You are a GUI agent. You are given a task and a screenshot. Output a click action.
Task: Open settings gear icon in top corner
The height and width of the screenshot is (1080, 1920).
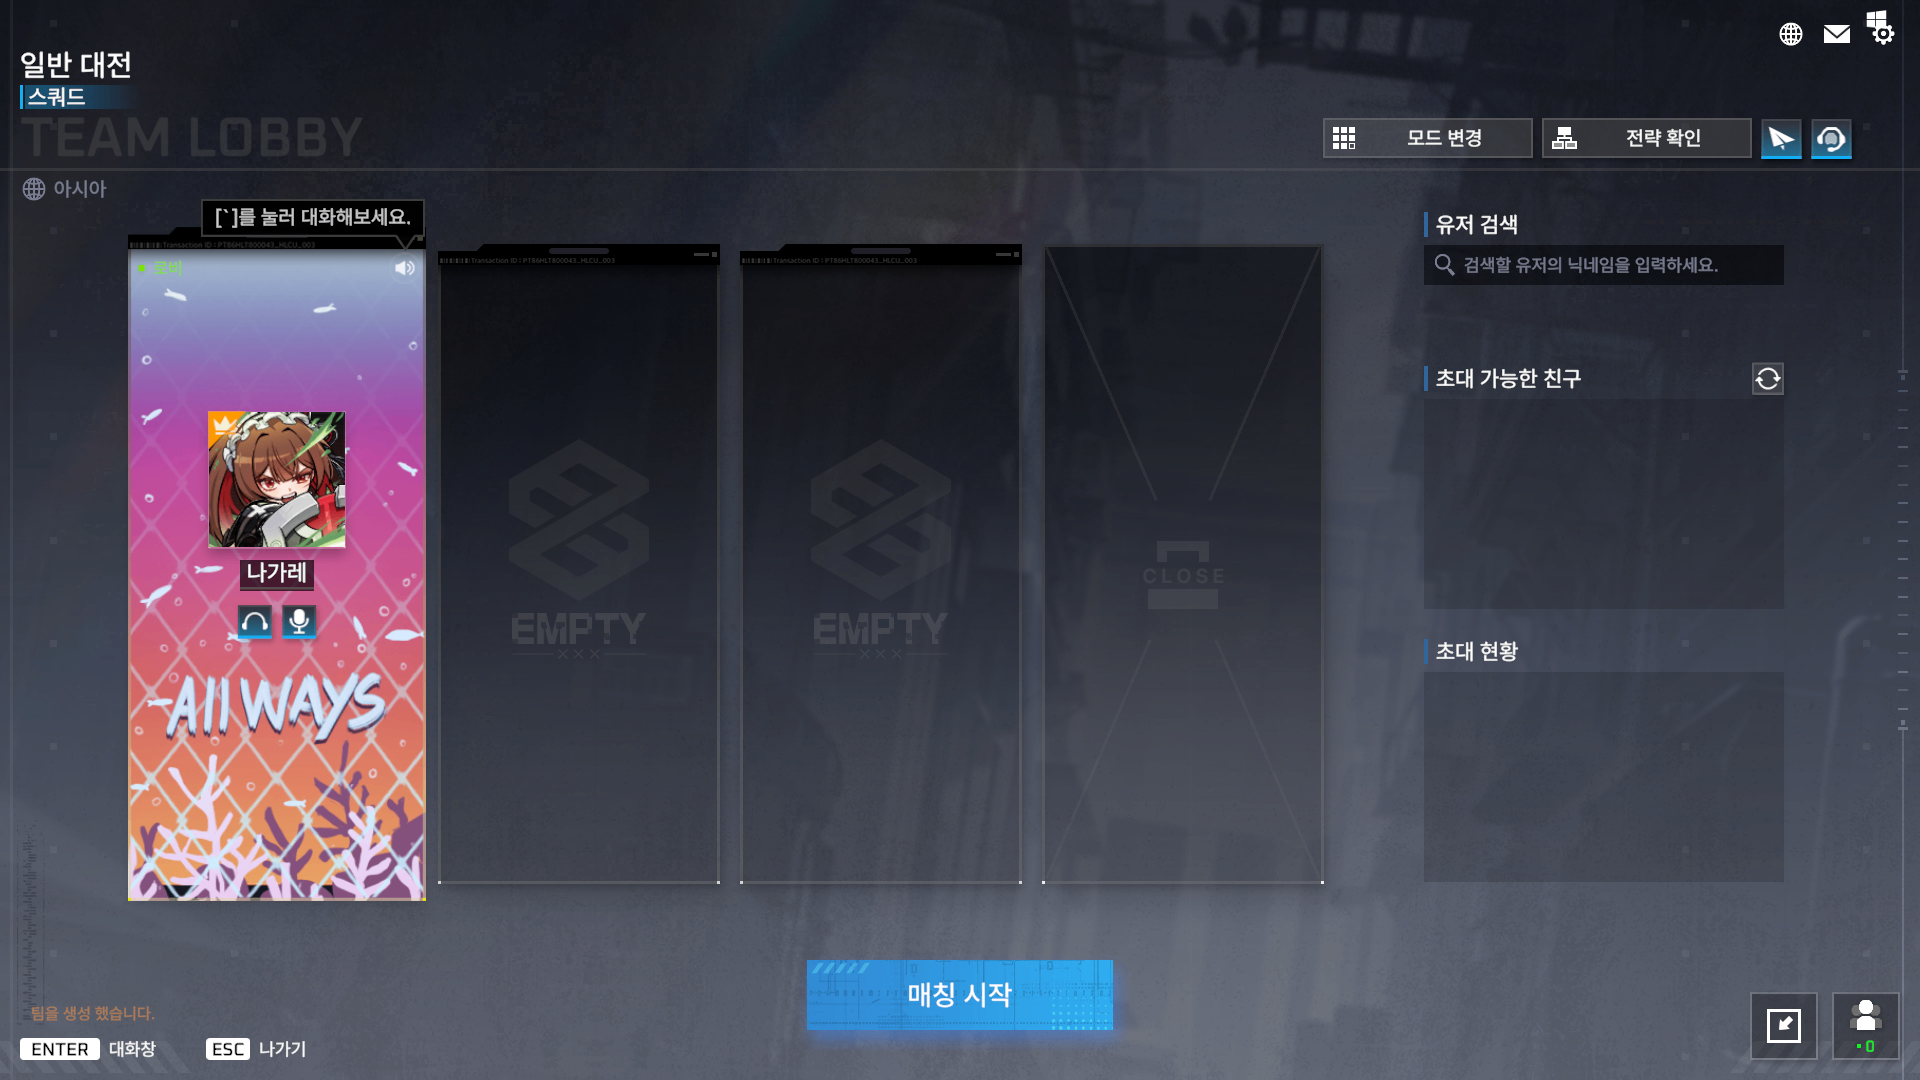pyautogui.click(x=1880, y=28)
